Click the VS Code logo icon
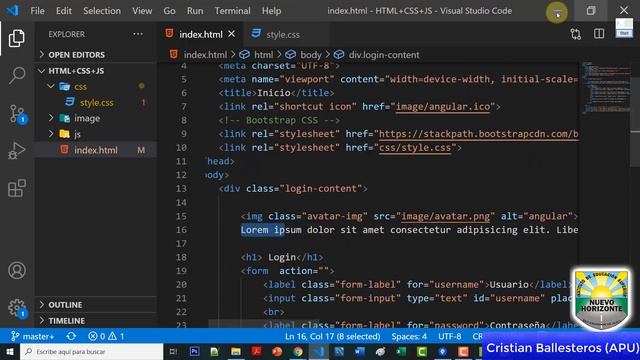This screenshot has height=360, width=640. [13, 10]
